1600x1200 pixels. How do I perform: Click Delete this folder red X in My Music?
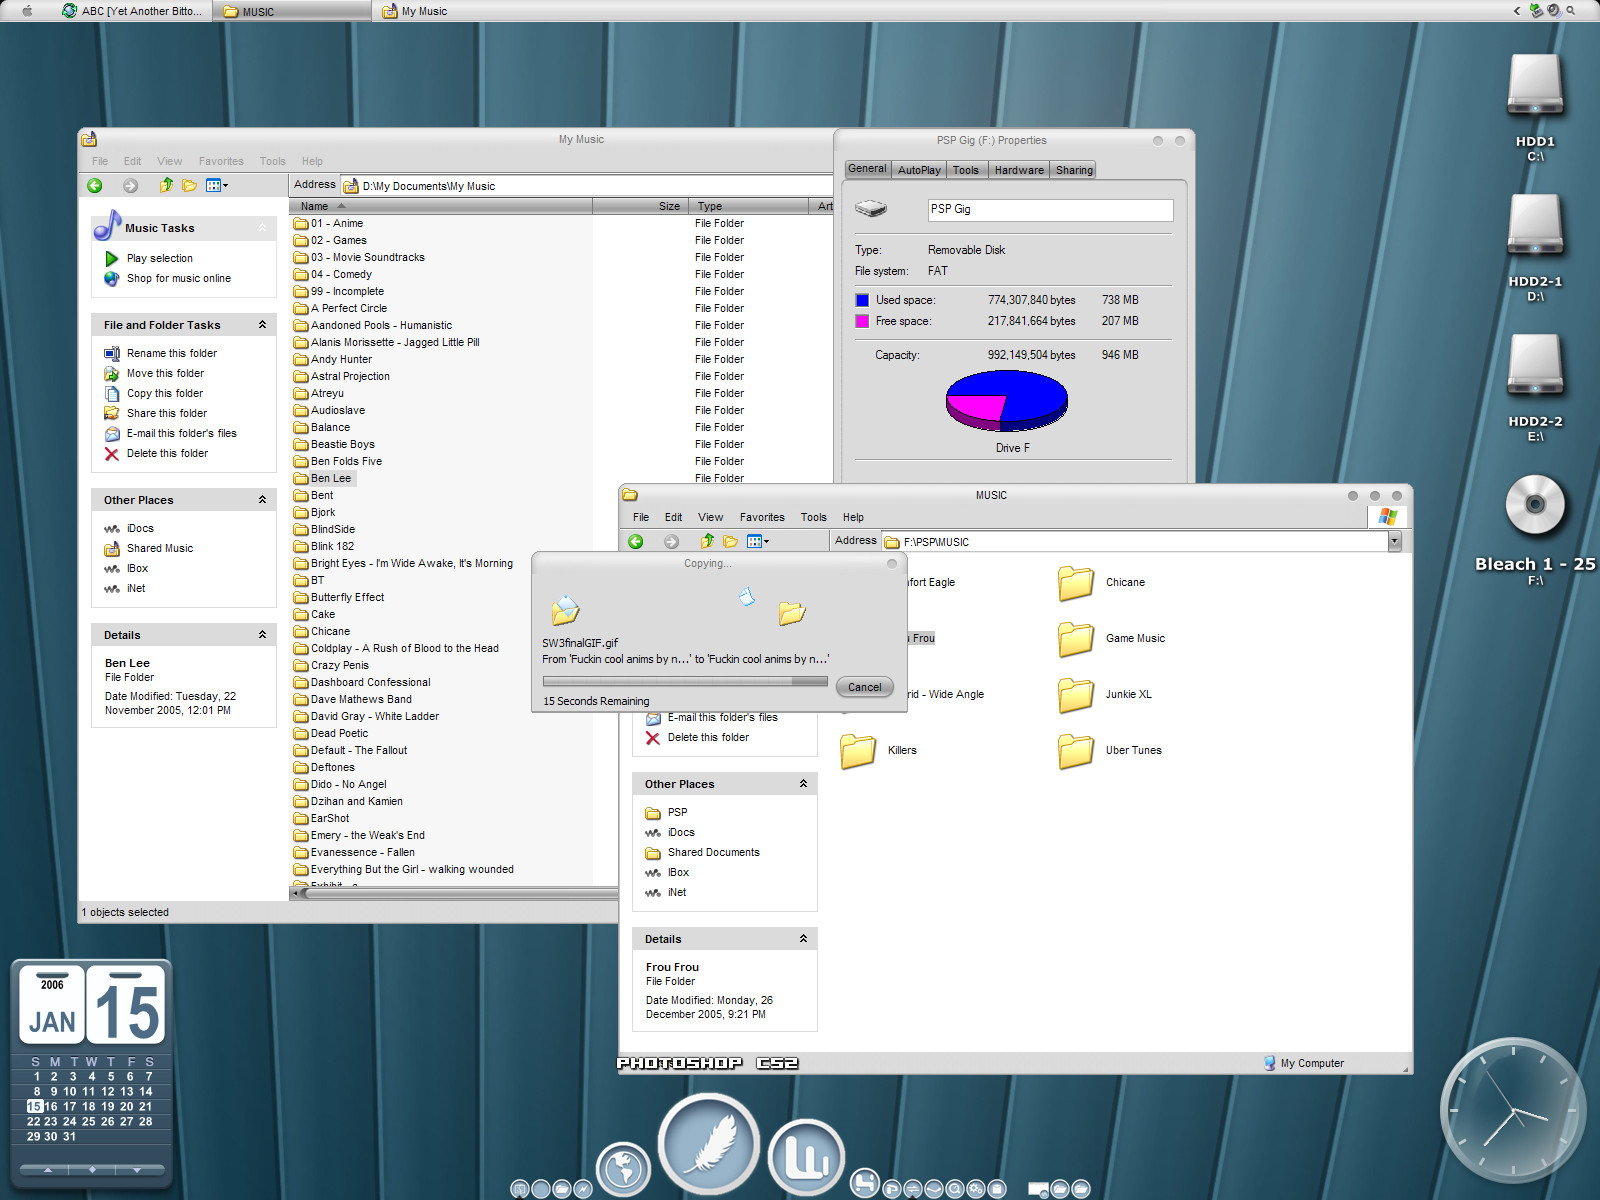[112, 454]
